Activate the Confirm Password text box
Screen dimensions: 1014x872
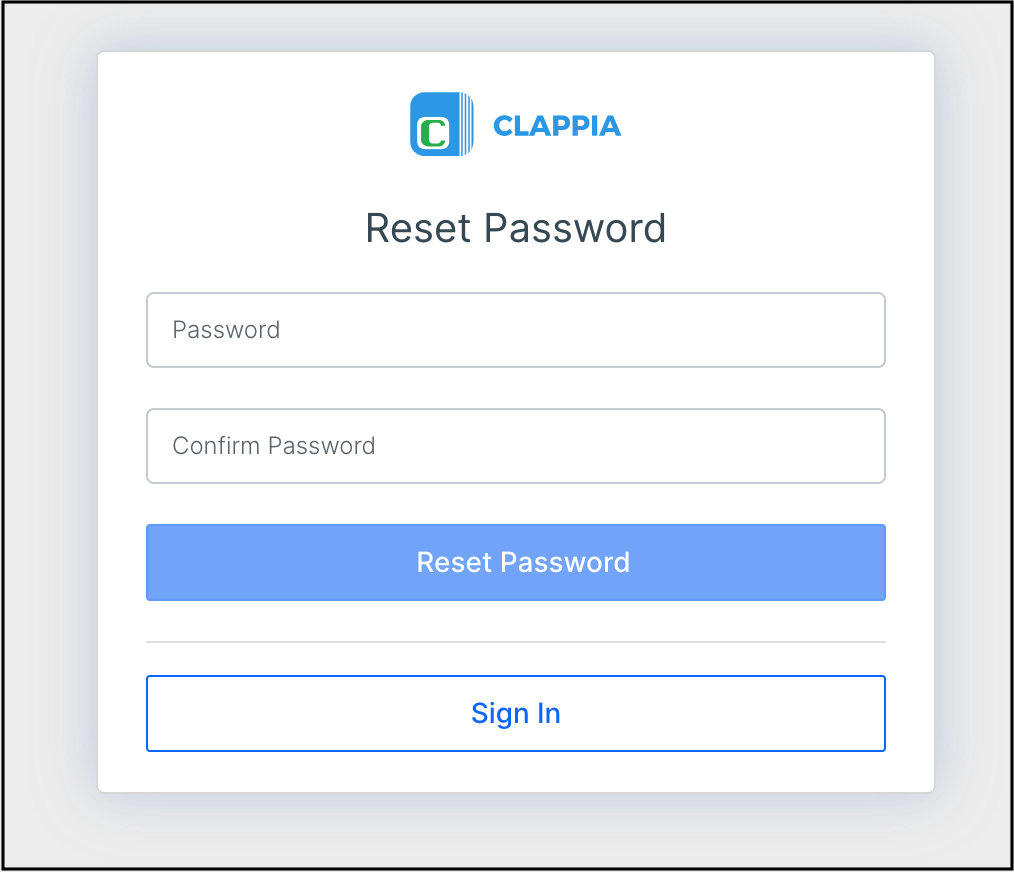[515, 446]
